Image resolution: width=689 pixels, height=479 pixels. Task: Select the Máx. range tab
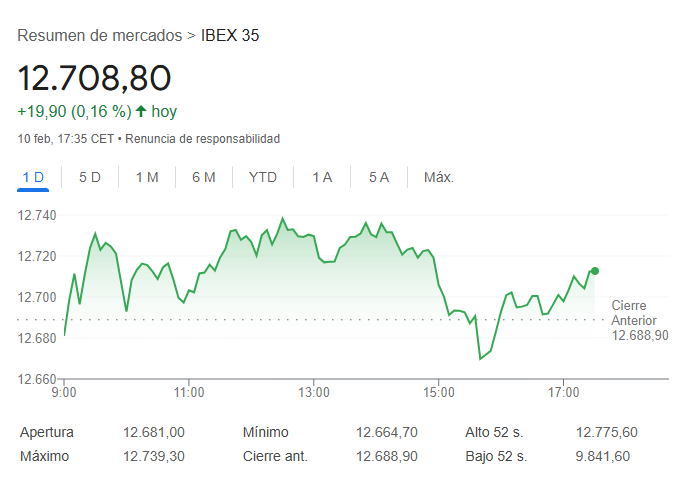[439, 177]
